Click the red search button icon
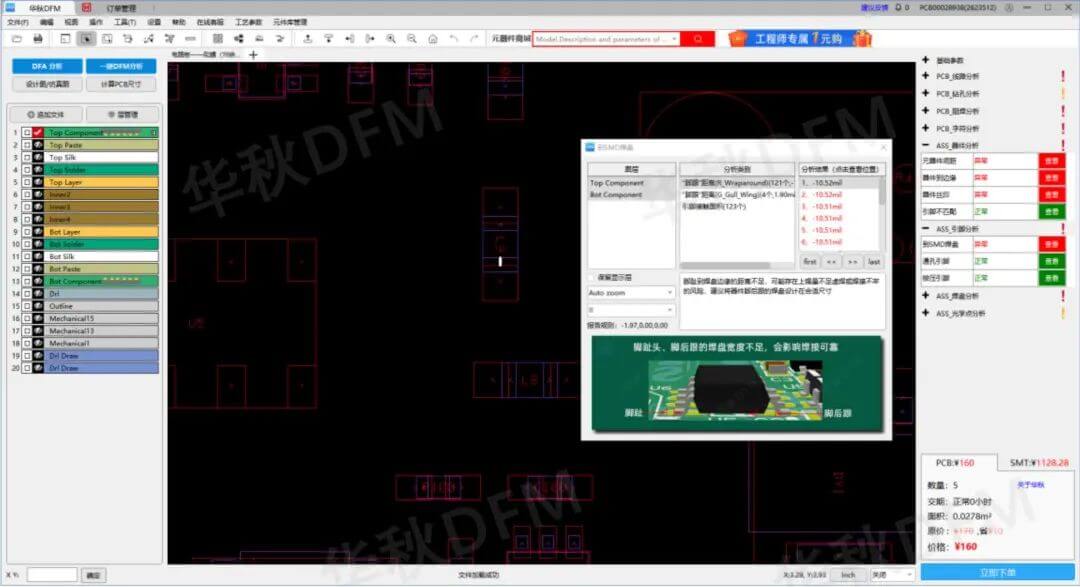1080x587 pixels. tap(697, 39)
